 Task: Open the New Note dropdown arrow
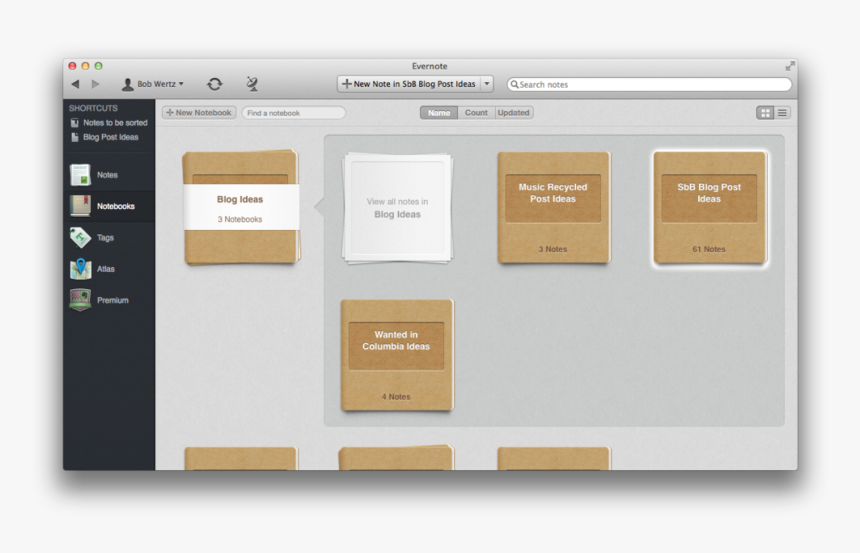487,84
